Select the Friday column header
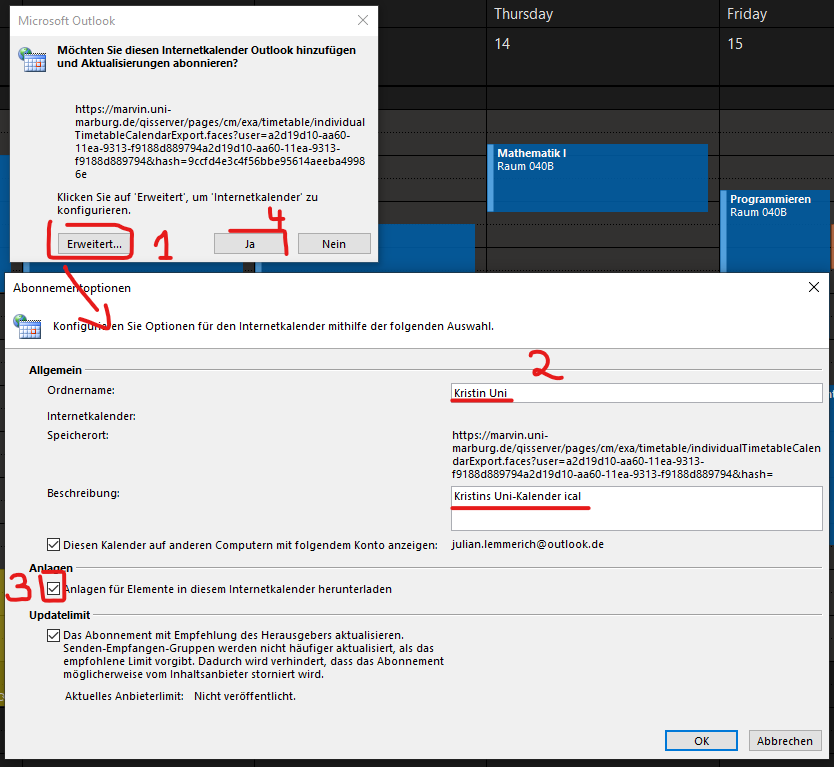This screenshot has height=767, width=834. [747, 14]
